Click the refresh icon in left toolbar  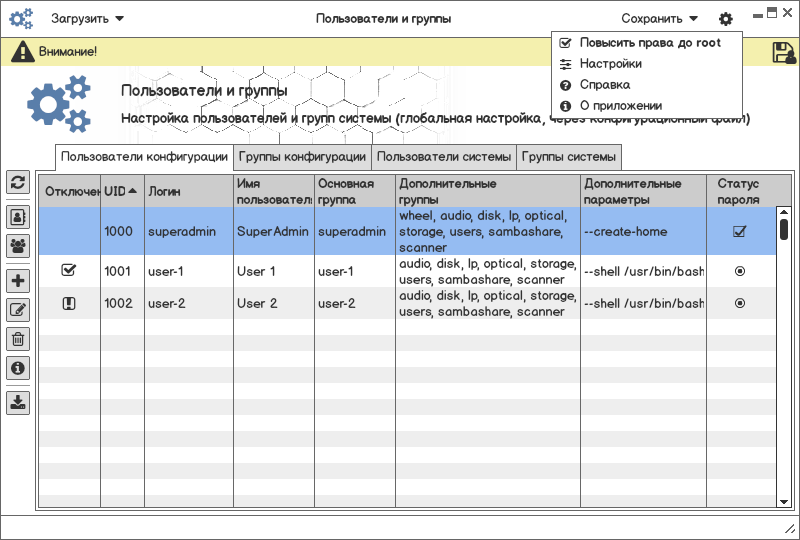(x=18, y=182)
